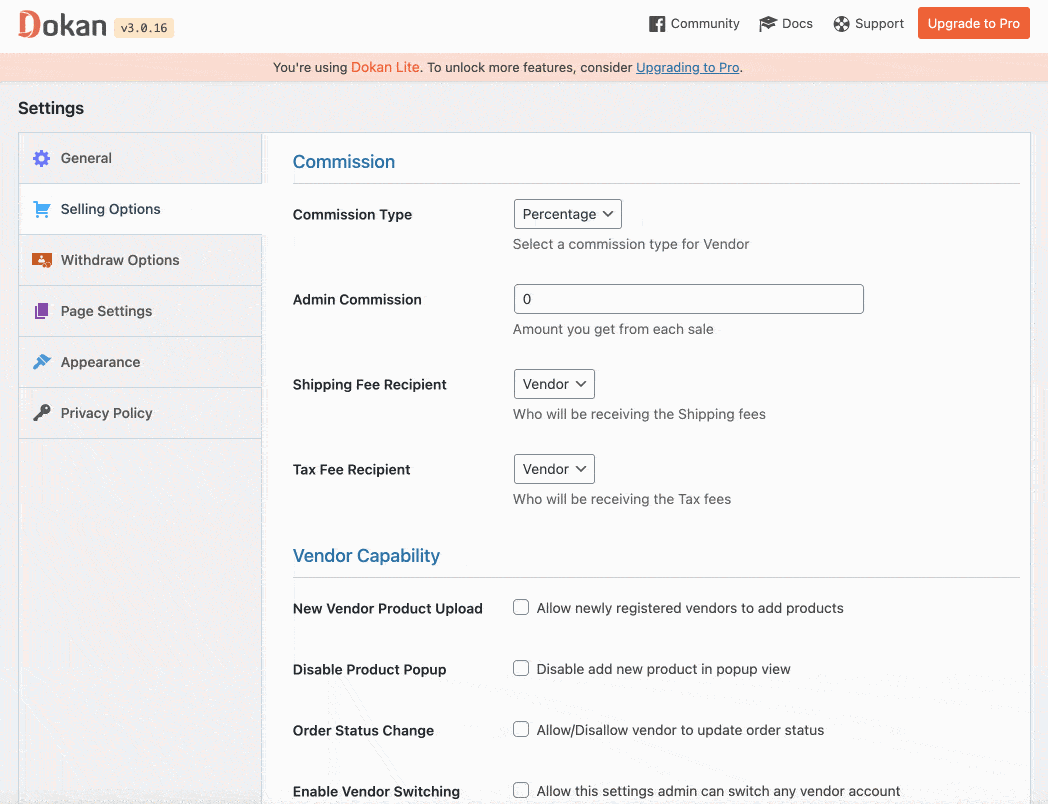Open the Upgrading to Pro link
The height and width of the screenshot is (804, 1048).
[689, 67]
